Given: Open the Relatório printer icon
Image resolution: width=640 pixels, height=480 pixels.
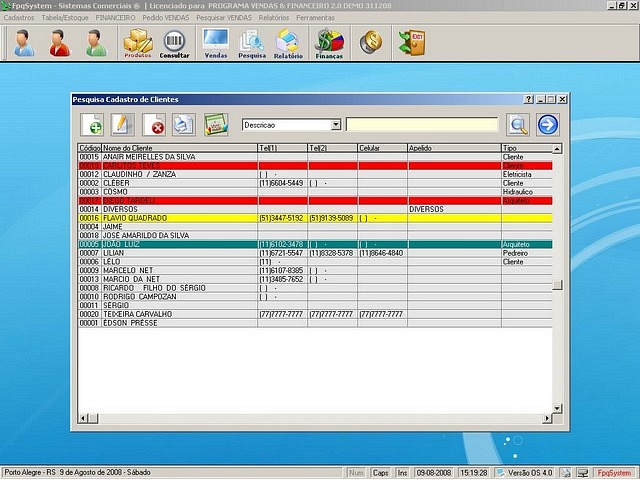Looking at the screenshot, I should [x=288, y=43].
